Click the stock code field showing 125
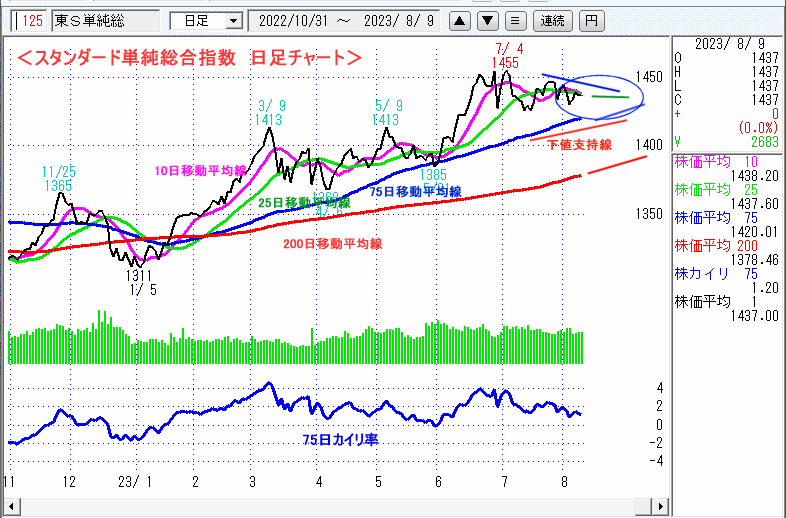Screen dimensions: 786x518 31,20
